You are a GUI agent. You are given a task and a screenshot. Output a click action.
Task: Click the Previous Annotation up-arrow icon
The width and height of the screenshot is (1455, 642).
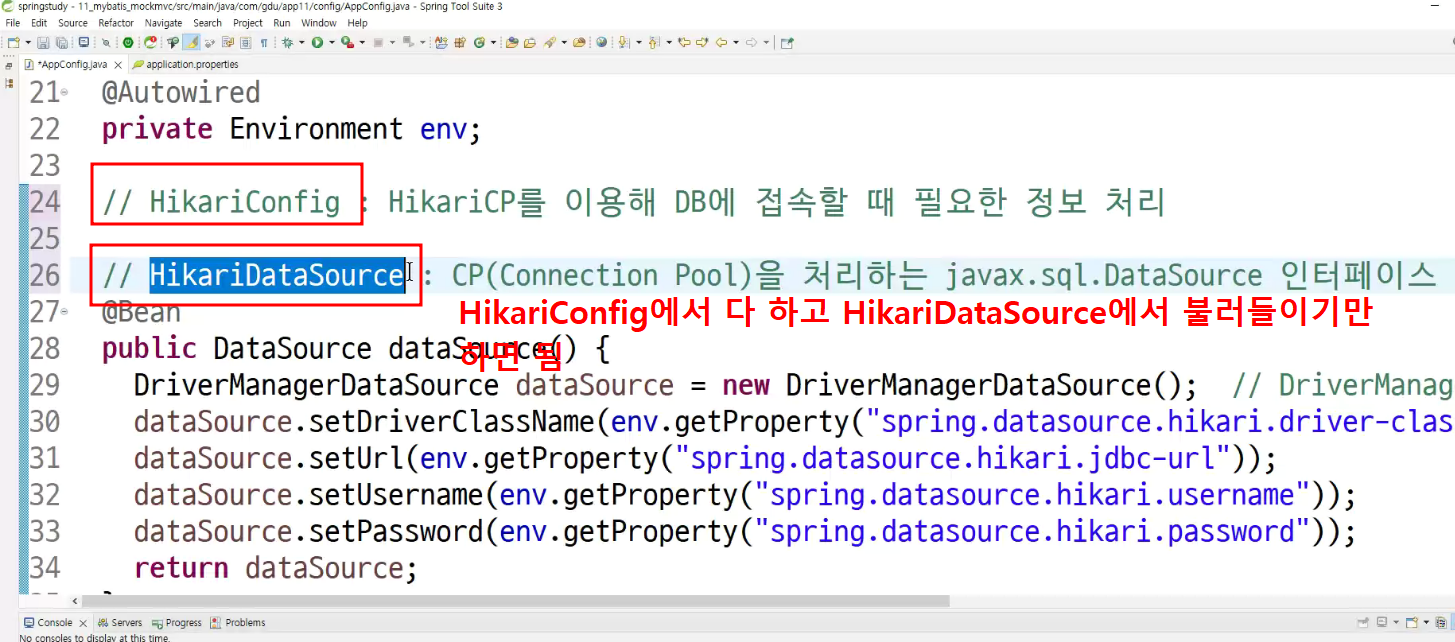click(653, 43)
